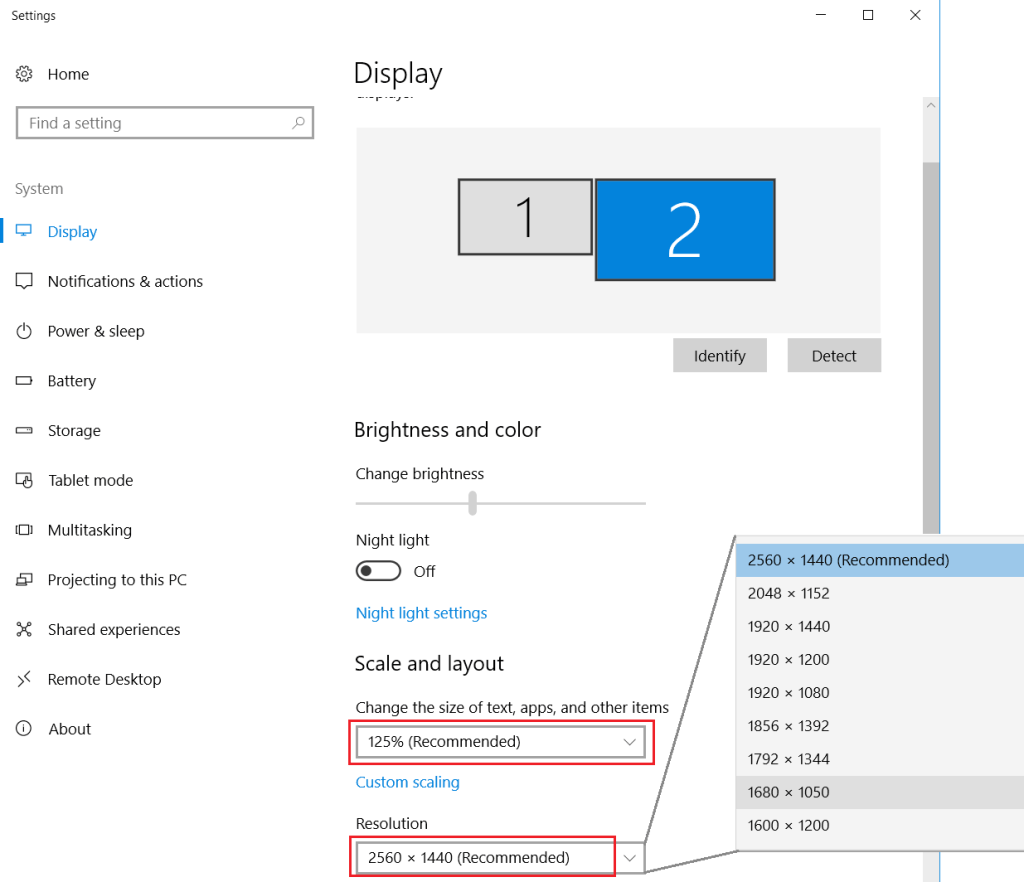The image size is (1024, 882).
Task: Click the Notifications & actions icon
Action: point(24,281)
